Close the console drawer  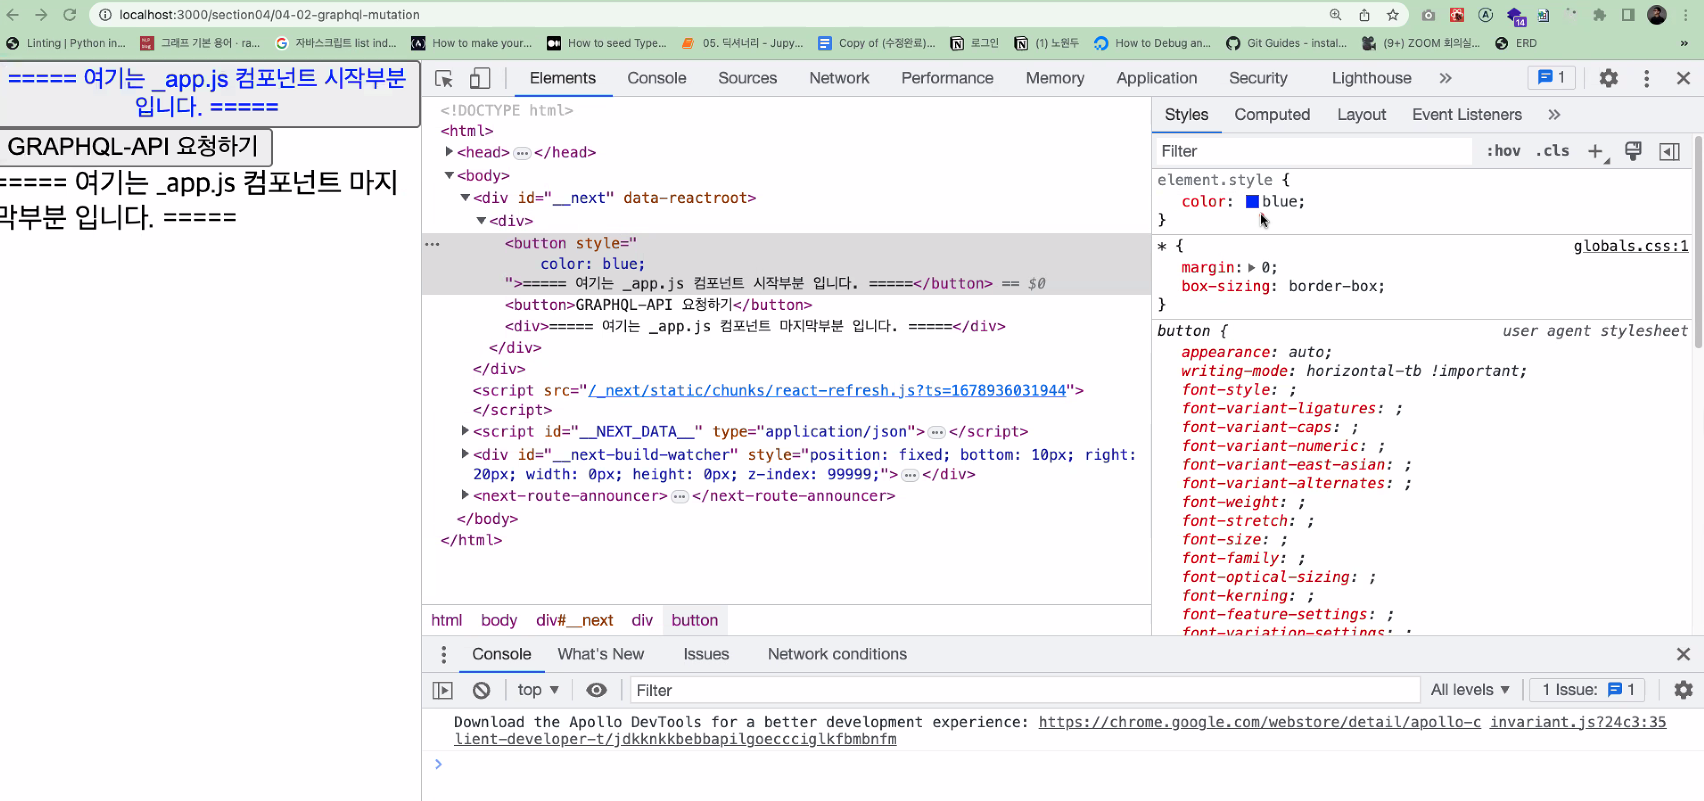tap(1683, 654)
